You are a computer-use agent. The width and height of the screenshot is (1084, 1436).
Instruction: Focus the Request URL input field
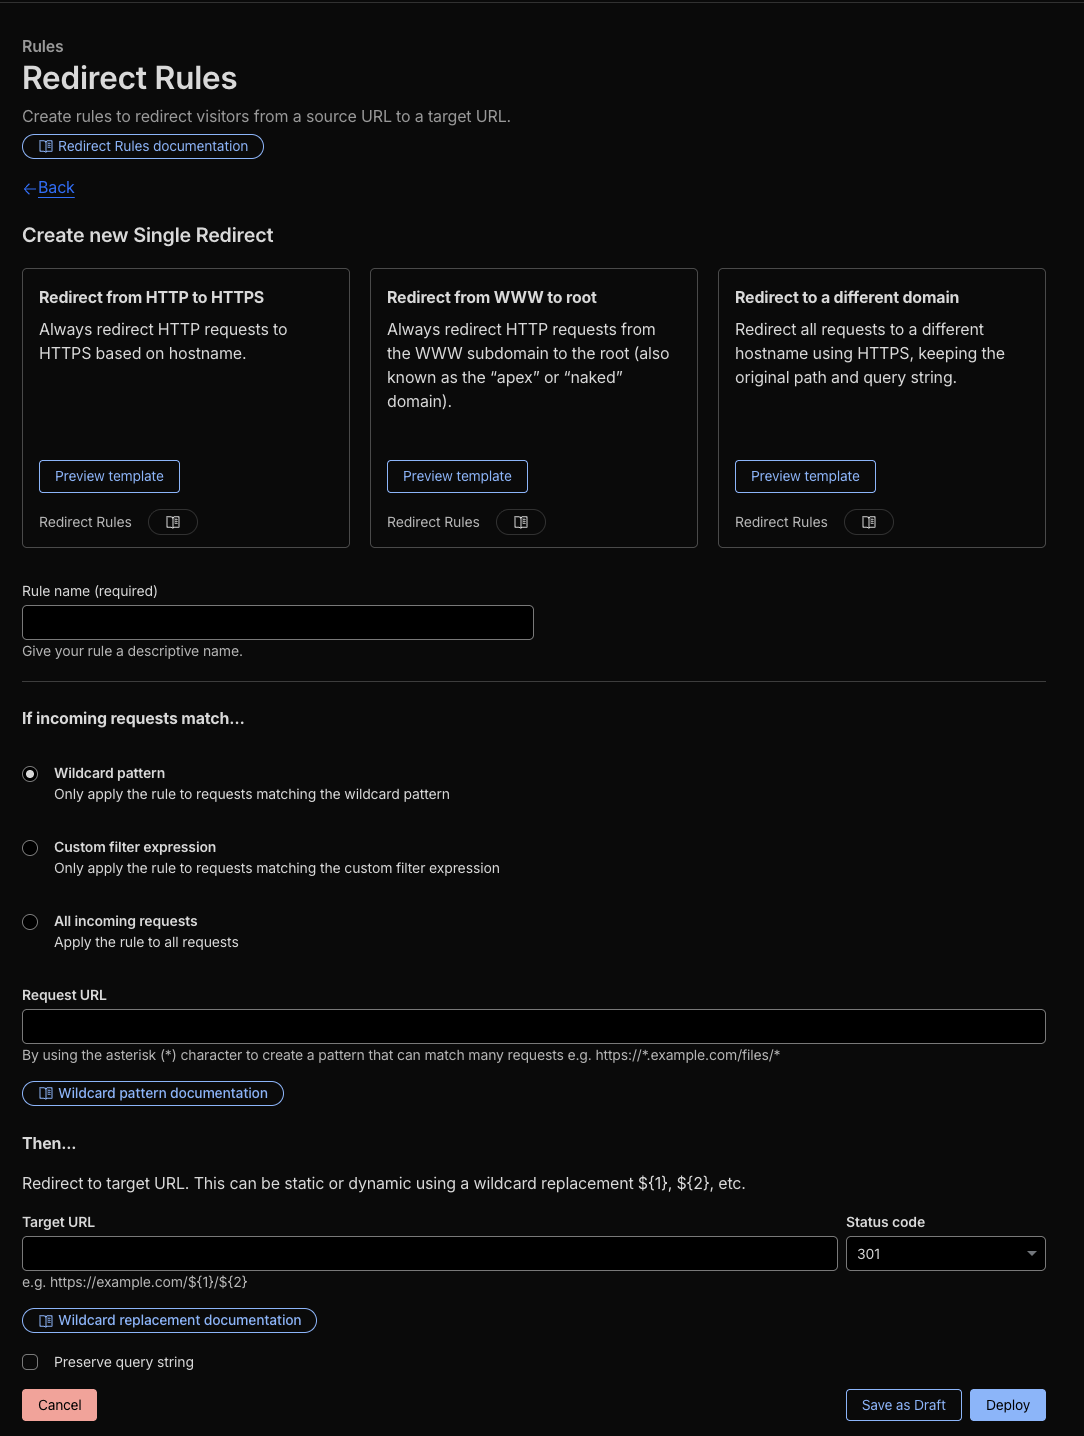[x=533, y=1027]
